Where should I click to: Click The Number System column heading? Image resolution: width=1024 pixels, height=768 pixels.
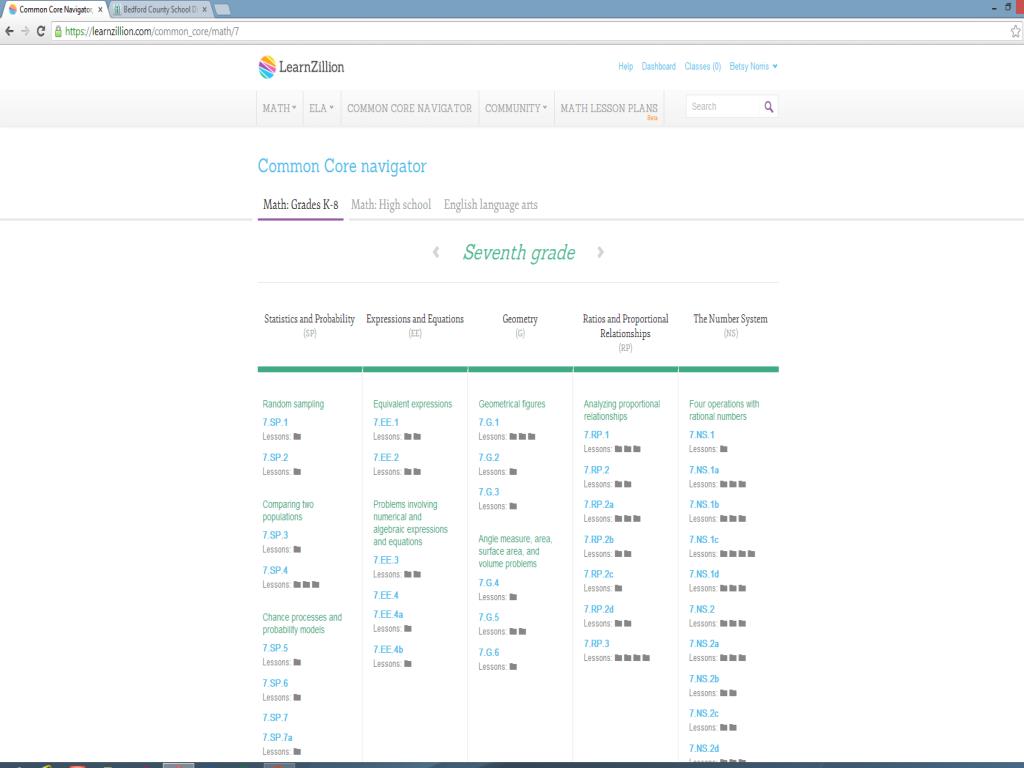coord(730,319)
